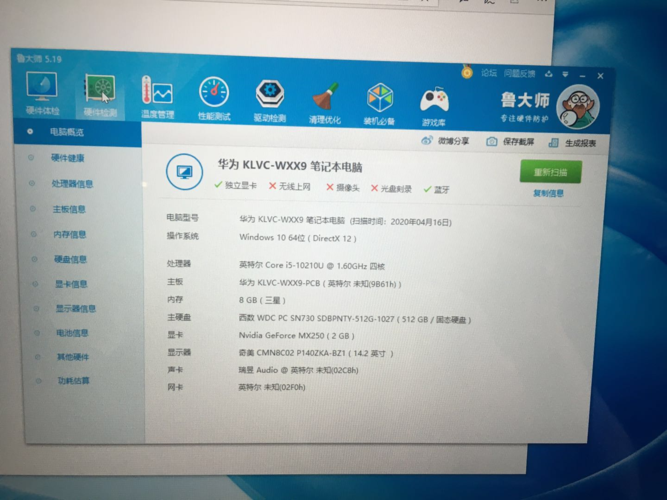The image size is (667, 500).
Task: Select 处理器信息 in sidebar
Action: click(72, 184)
